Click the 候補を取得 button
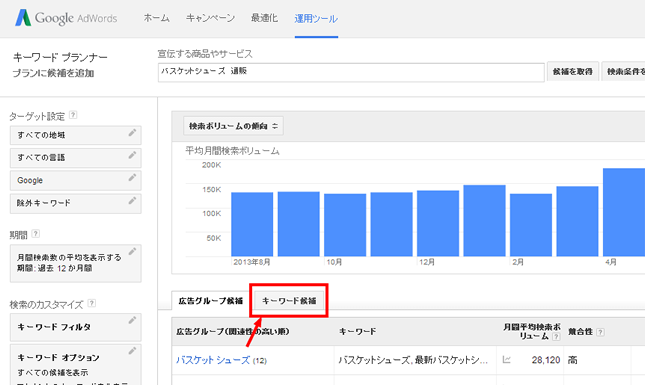Viewport: 645px width, 385px height. click(x=573, y=72)
